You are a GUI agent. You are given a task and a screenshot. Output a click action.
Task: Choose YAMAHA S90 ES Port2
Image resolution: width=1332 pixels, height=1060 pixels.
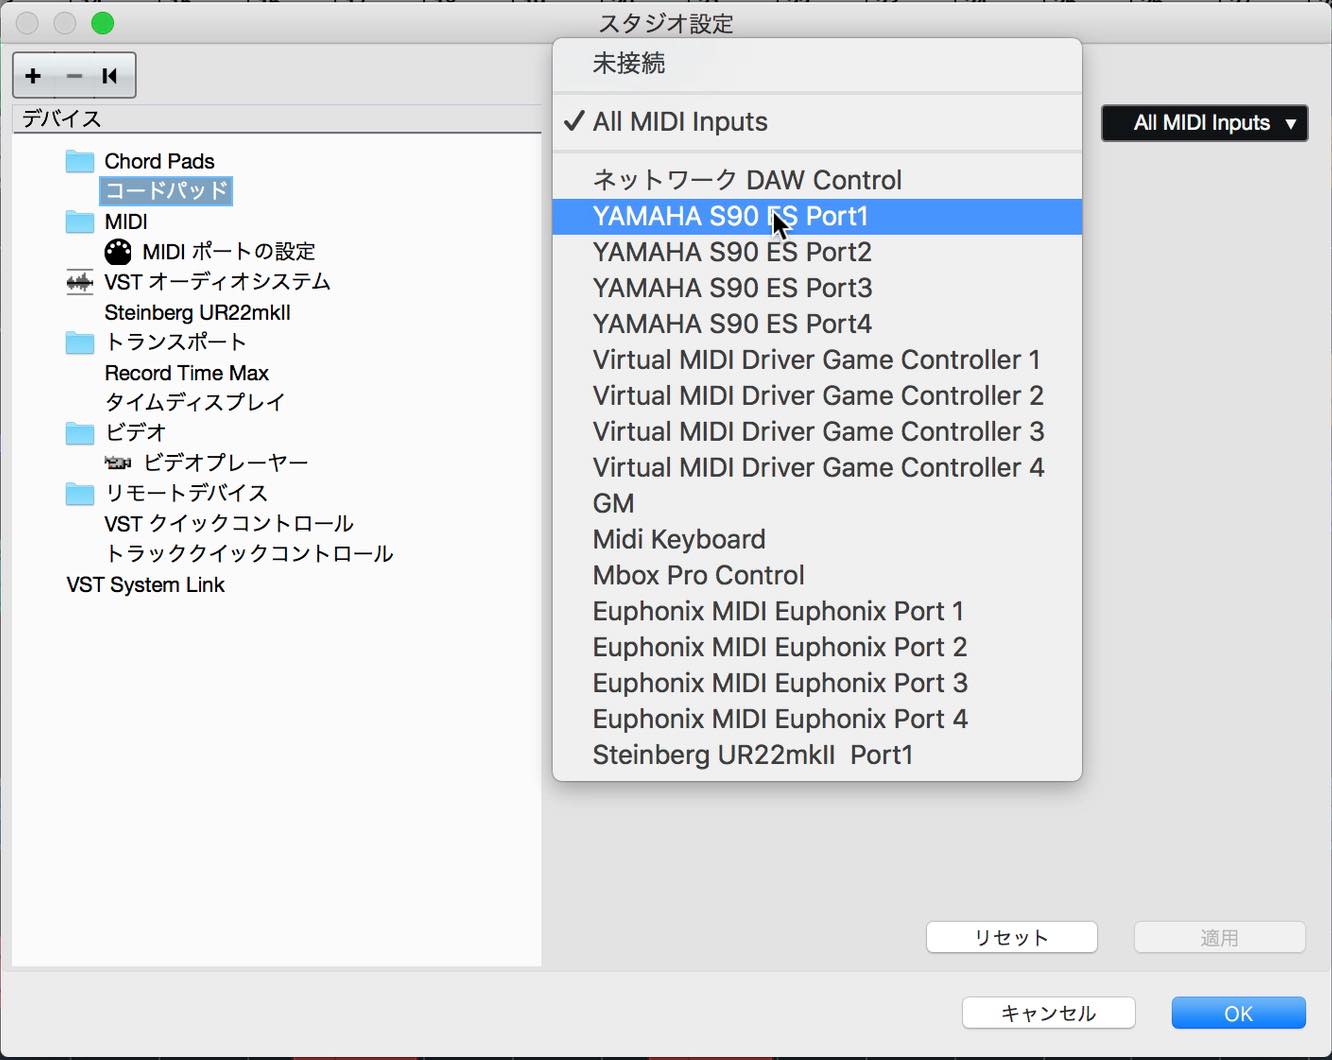pos(817,252)
